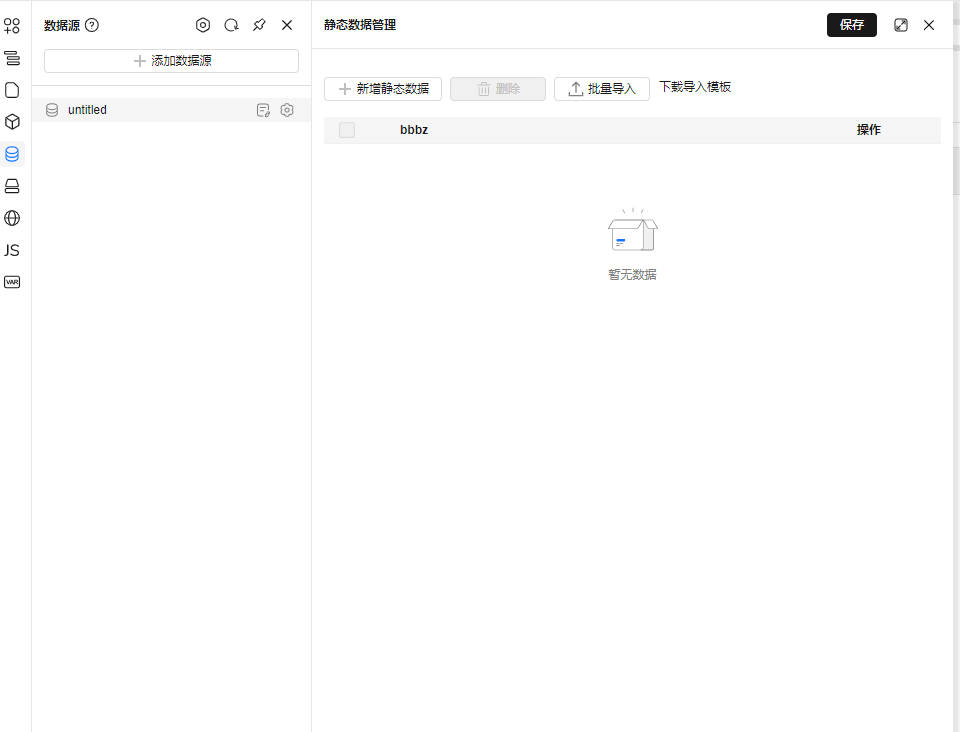960x732 pixels.
Task: Click 批量导入 button
Action: click(x=602, y=89)
